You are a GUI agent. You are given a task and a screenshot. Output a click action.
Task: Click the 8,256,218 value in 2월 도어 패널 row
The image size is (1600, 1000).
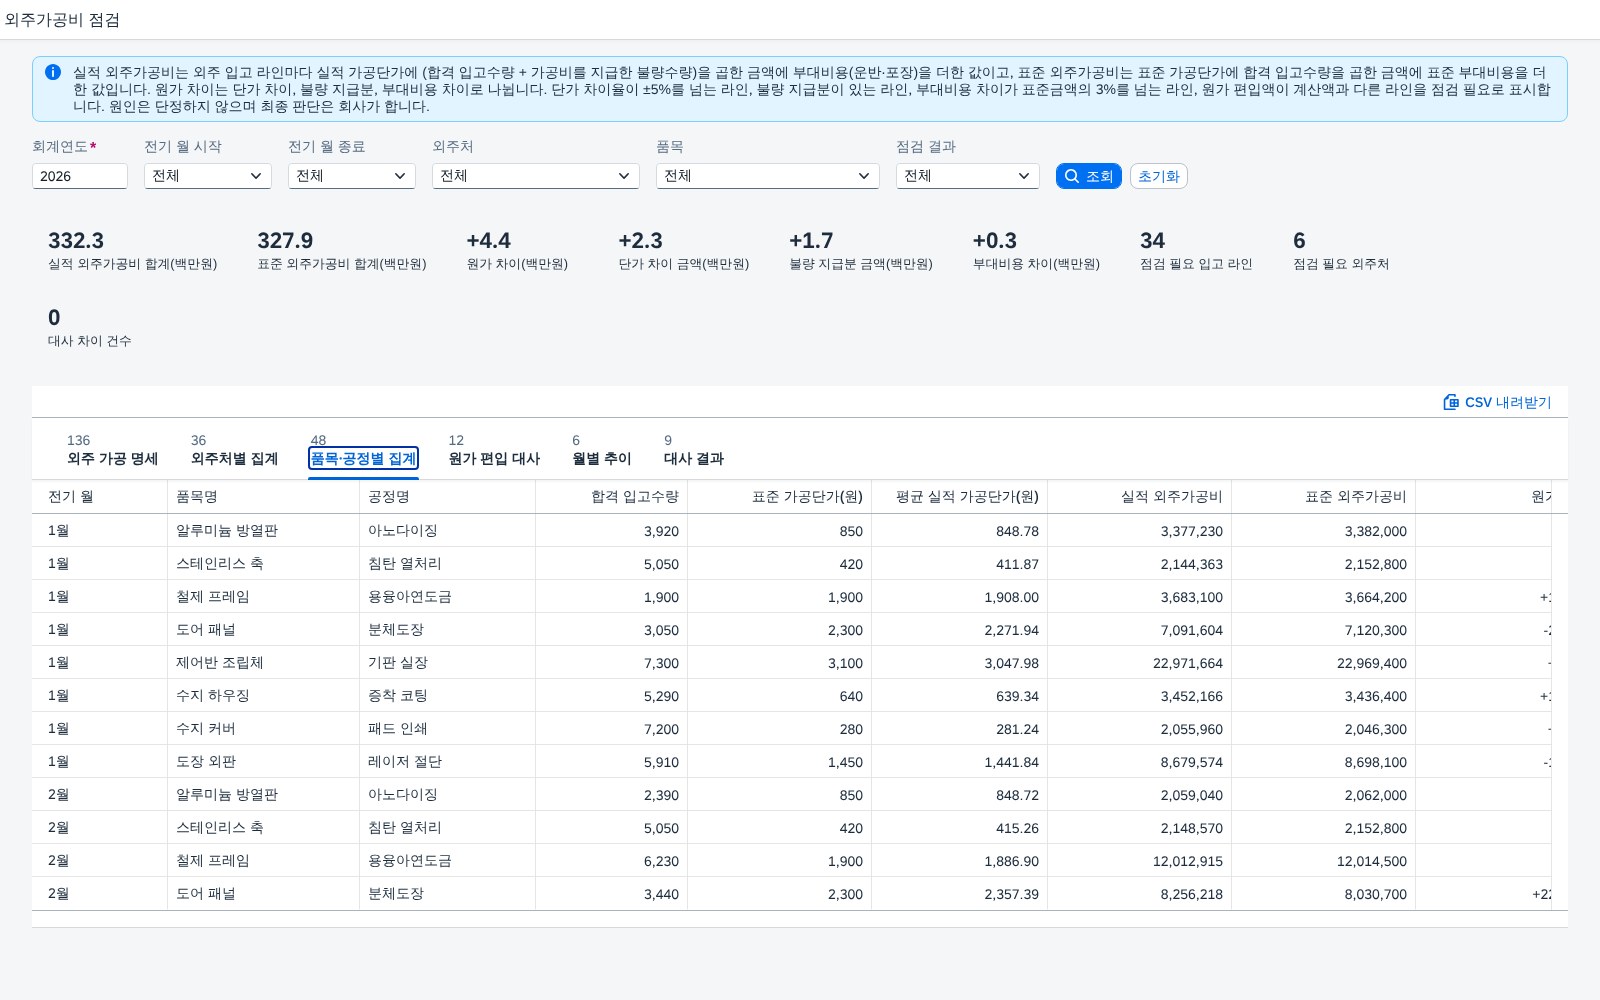pyautogui.click(x=1140, y=894)
